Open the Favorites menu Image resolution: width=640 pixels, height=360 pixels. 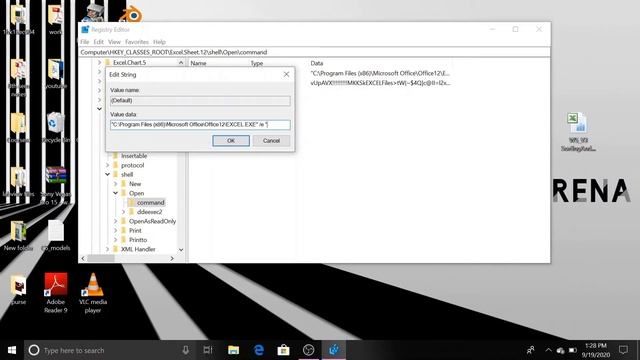[x=137, y=42]
